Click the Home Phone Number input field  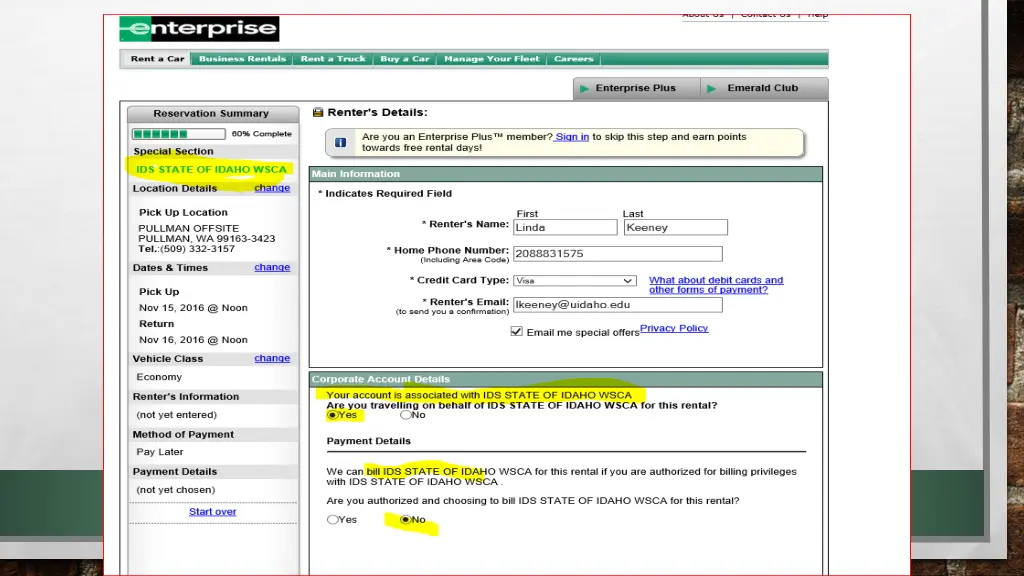pyautogui.click(x=617, y=254)
